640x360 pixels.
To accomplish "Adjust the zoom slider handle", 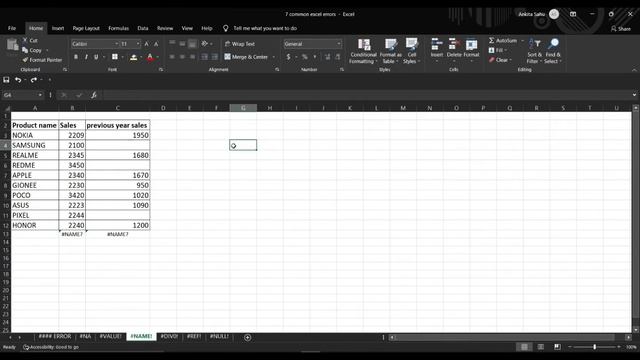I will click(x=595, y=347).
